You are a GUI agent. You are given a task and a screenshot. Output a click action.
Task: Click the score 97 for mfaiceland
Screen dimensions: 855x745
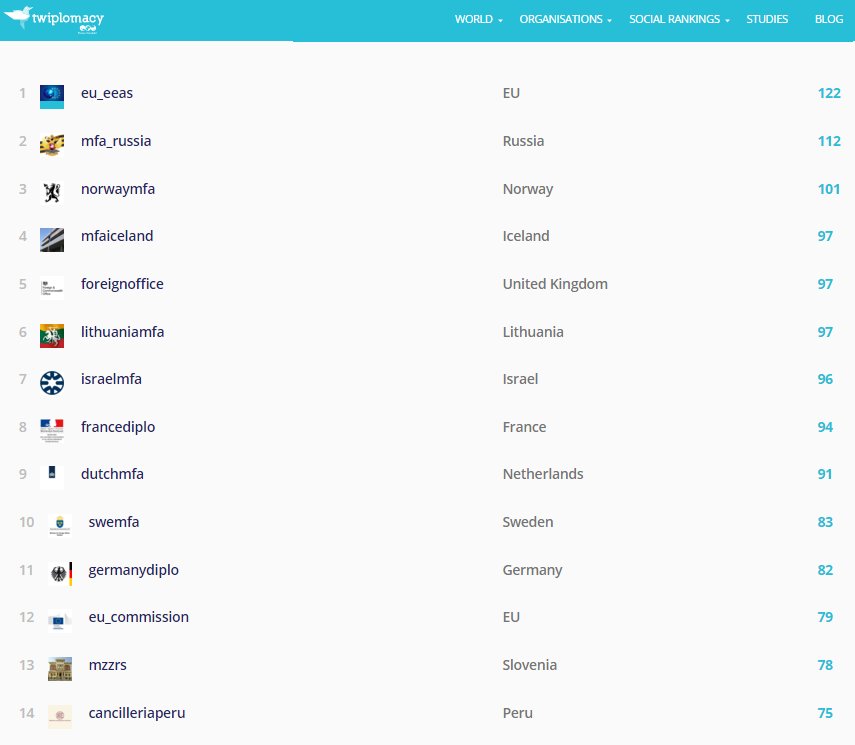click(x=825, y=236)
